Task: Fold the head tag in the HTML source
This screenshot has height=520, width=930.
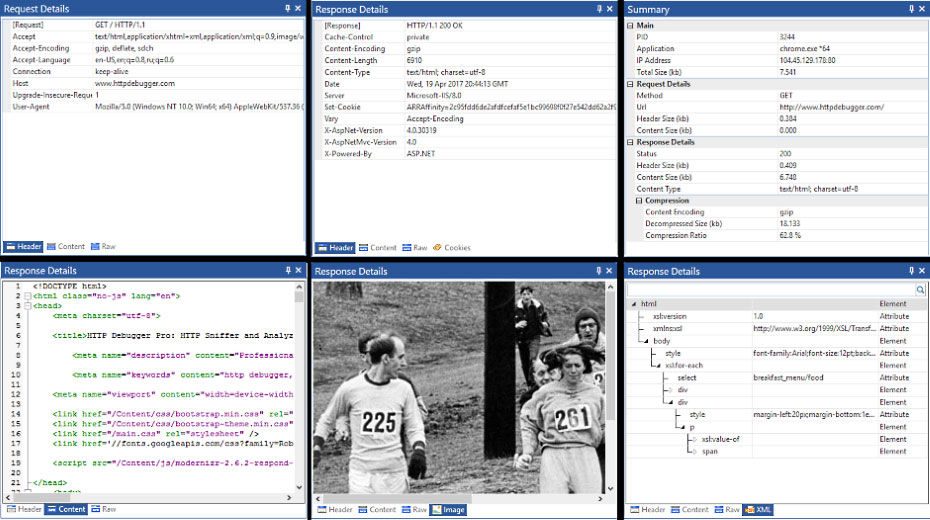Action: (28, 307)
